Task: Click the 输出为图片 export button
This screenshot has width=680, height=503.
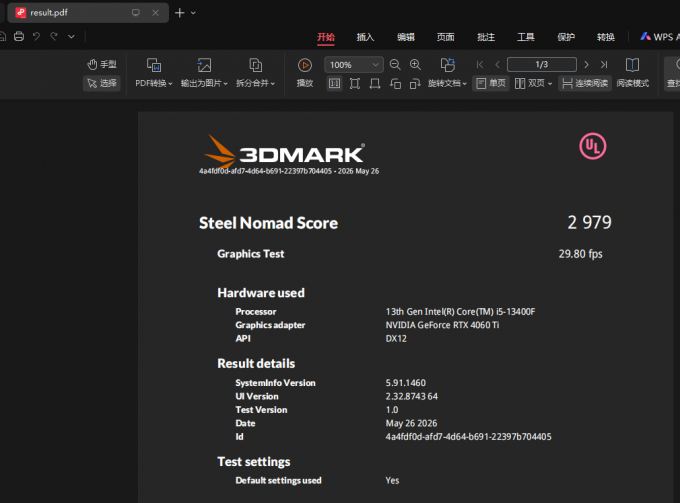Action: (204, 73)
